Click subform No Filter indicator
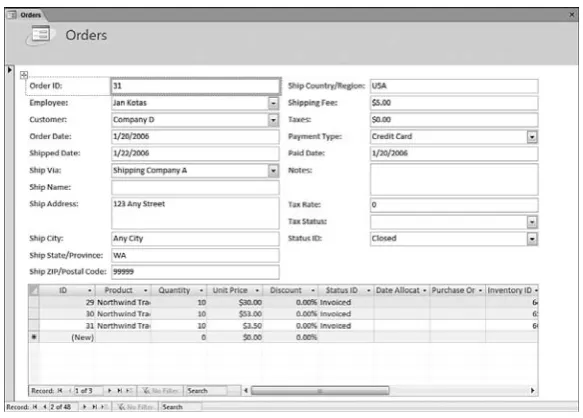This screenshot has height=418, width=583. (161, 391)
